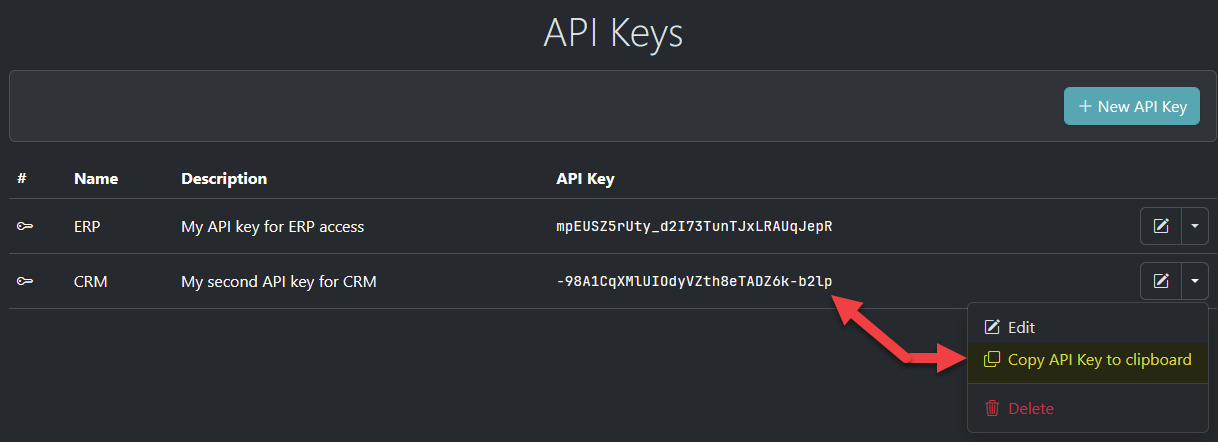Choose Edit from the context menu
Image resolution: width=1218 pixels, height=442 pixels.
1021,327
